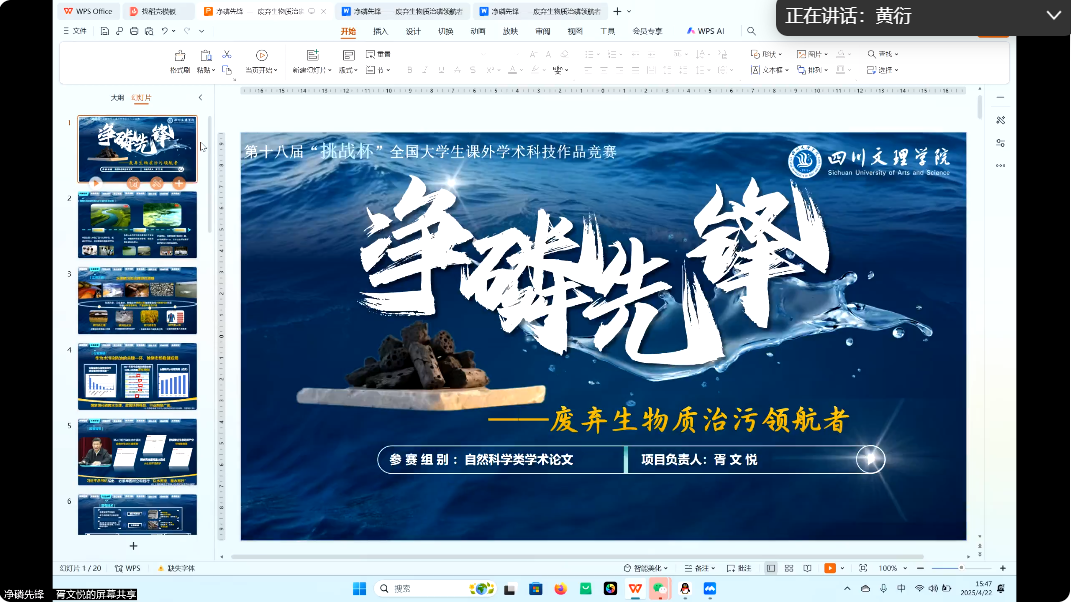Click fit-to-window icon in status bar

863,568
